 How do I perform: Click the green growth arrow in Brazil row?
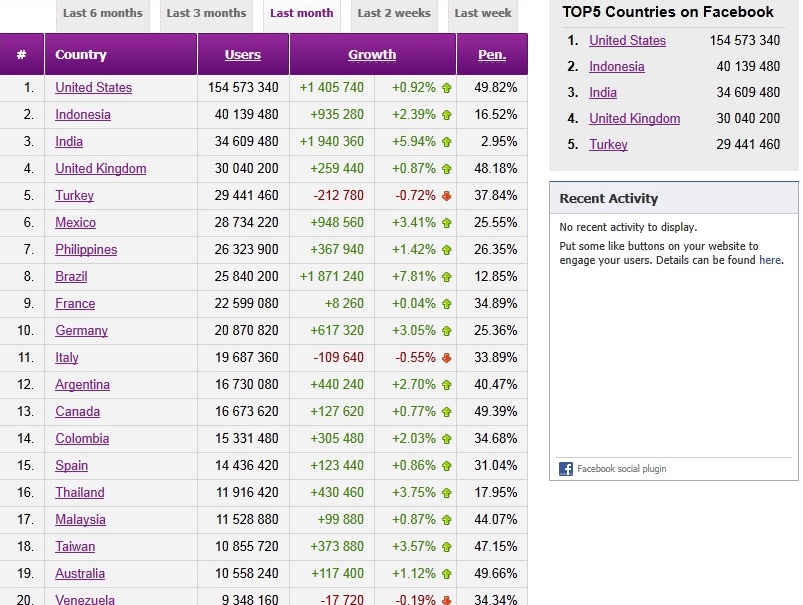click(446, 277)
